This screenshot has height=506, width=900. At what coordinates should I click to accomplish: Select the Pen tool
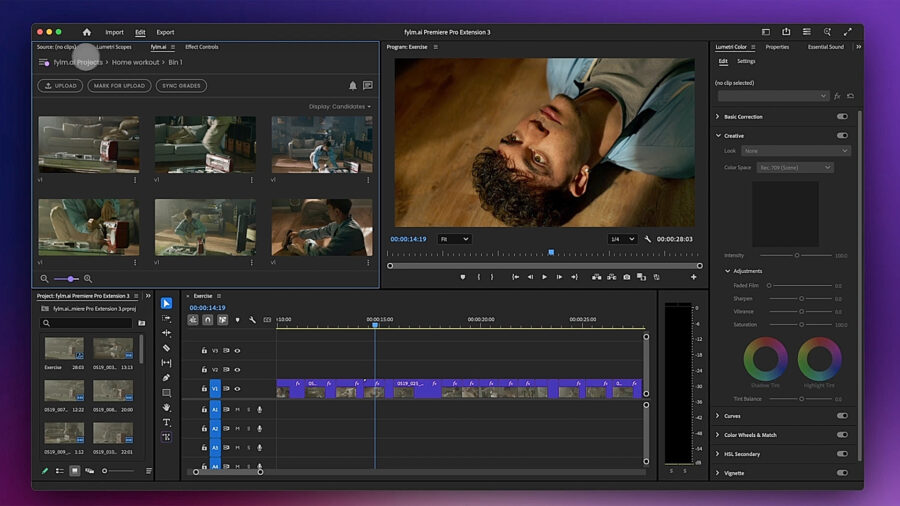[166, 378]
